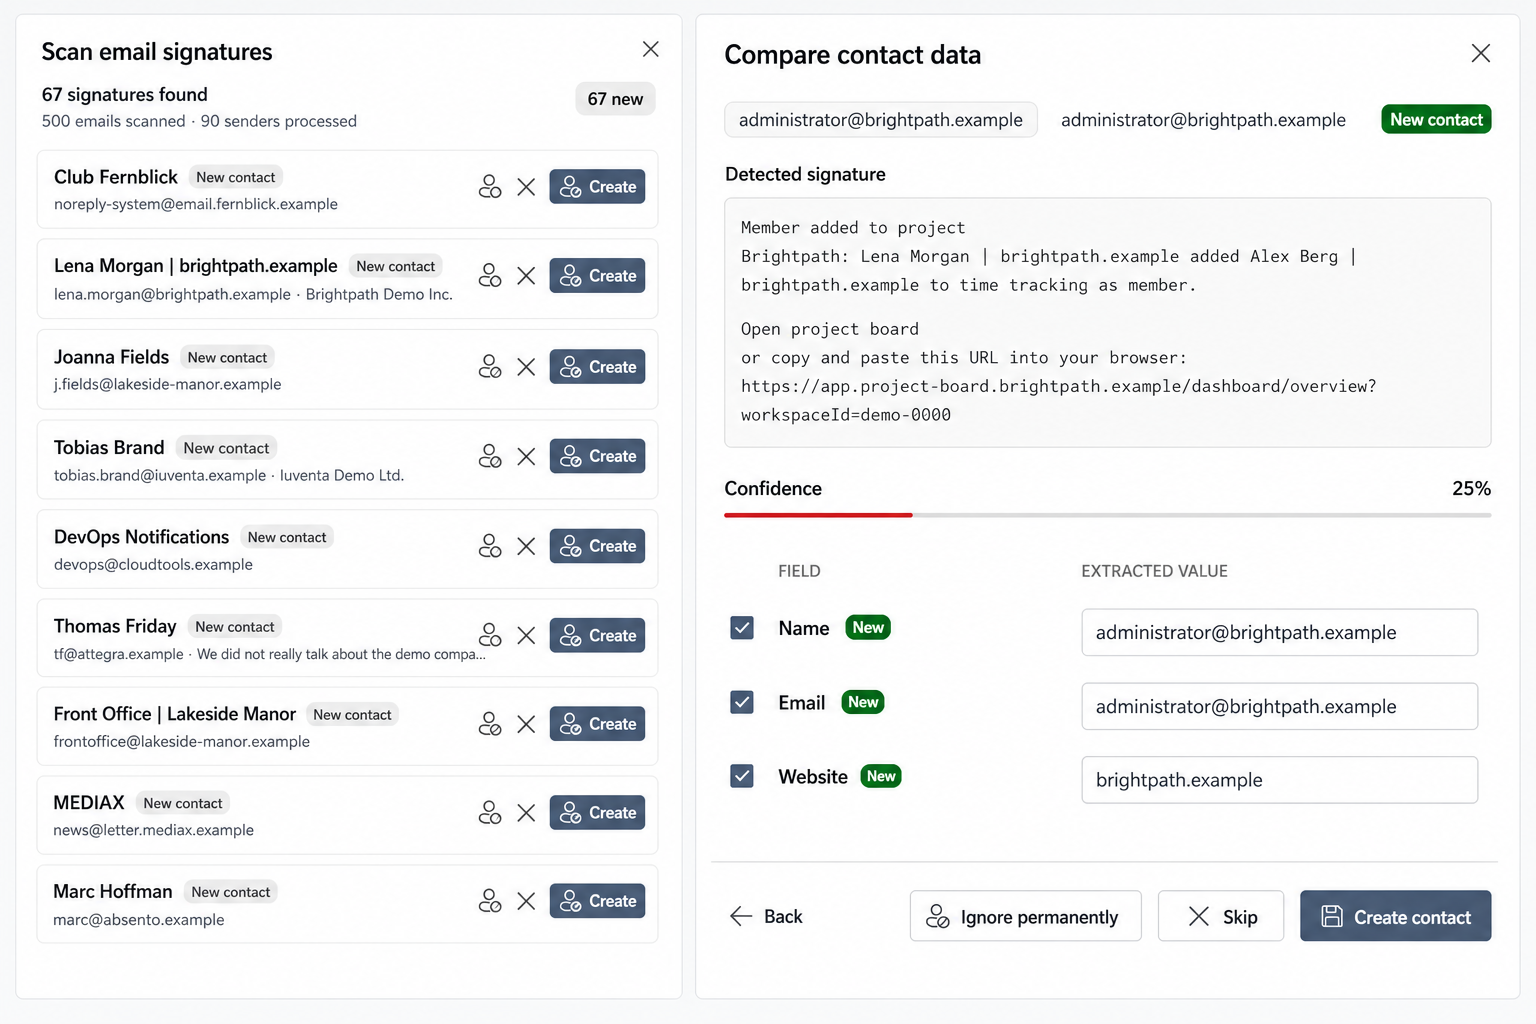Open the Front Office | Lakeside Manor entry
The width and height of the screenshot is (1536, 1024).
click(x=347, y=726)
